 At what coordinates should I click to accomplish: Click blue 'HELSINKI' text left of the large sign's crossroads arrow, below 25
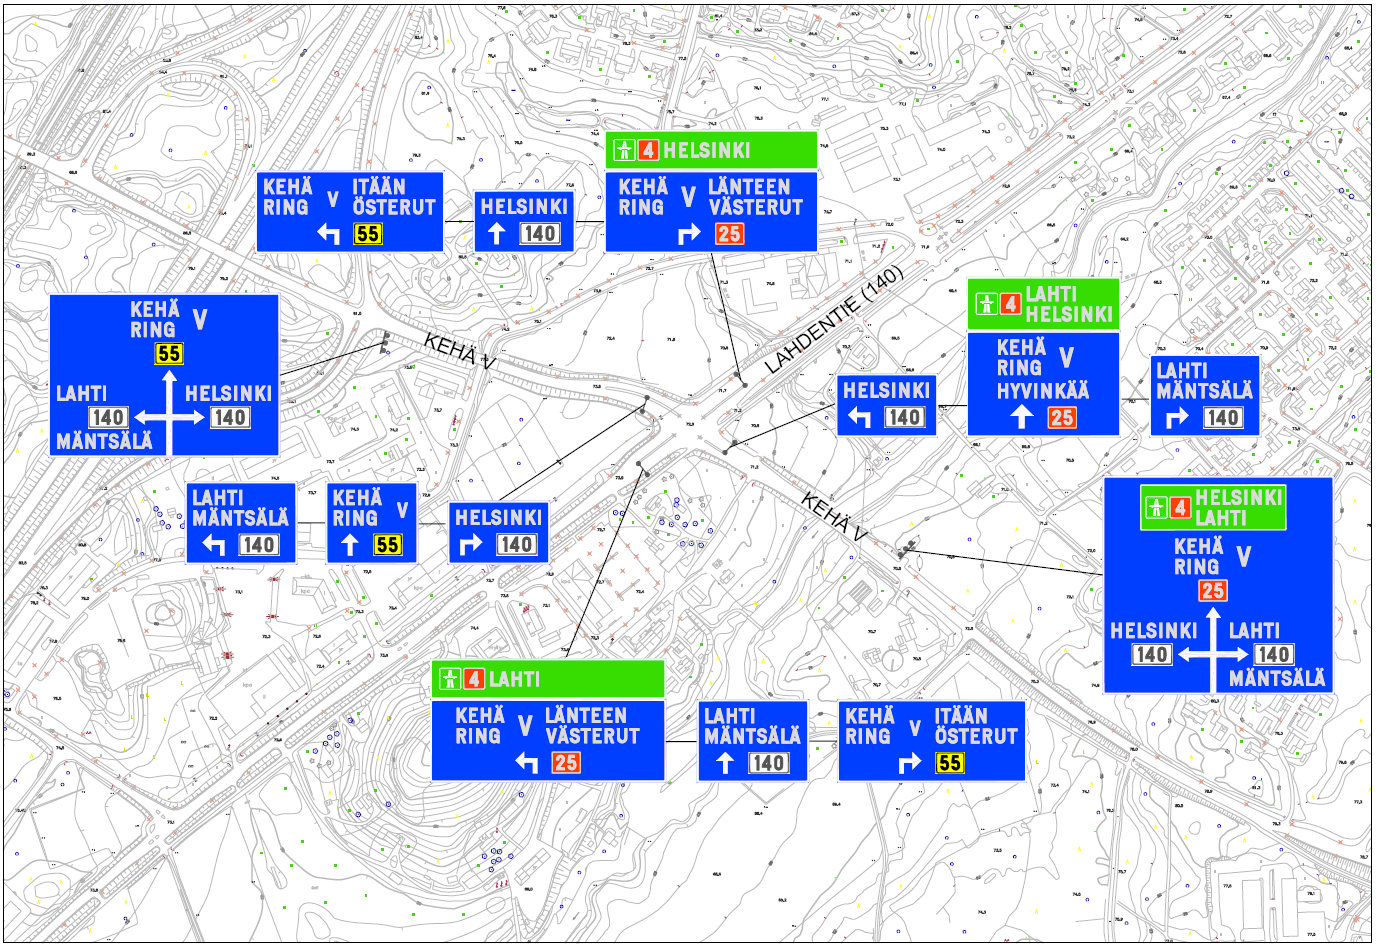(1154, 631)
